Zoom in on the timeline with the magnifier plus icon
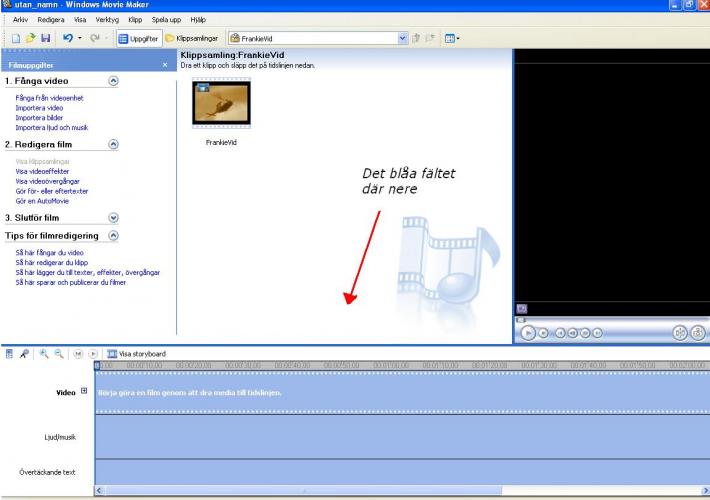Image resolution: width=710 pixels, height=500 pixels. pos(45,353)
